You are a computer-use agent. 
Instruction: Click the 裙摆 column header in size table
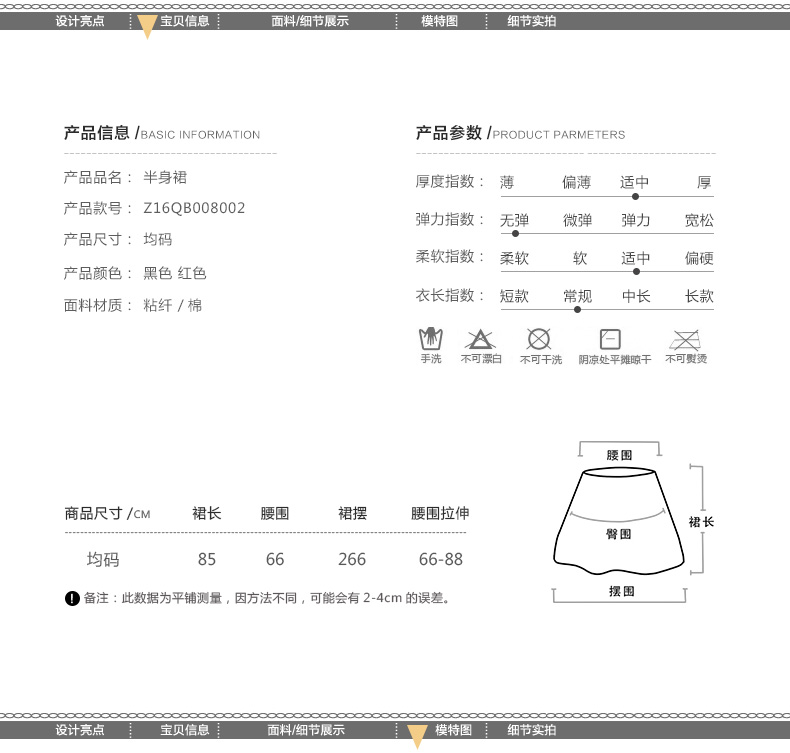[353, 513]
